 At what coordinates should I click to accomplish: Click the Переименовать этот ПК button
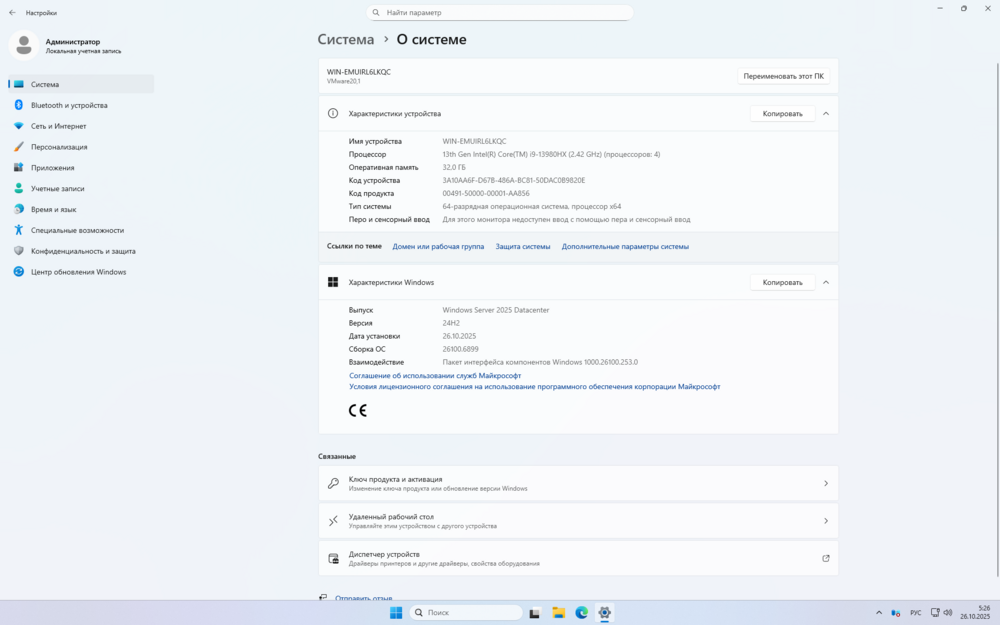tap(783, 76)
